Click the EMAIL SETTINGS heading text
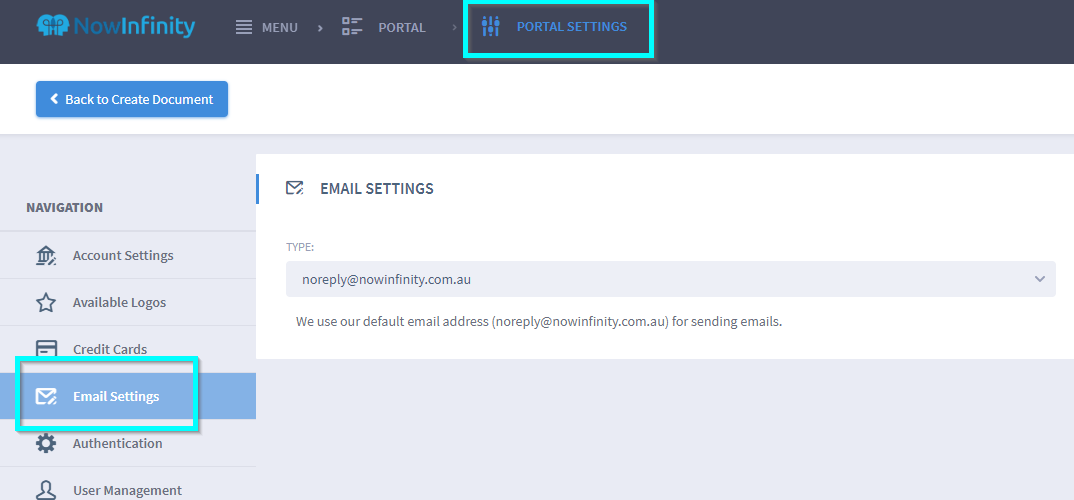Image resolution: width=1074 pixels, height=500 pixels. 377,189
